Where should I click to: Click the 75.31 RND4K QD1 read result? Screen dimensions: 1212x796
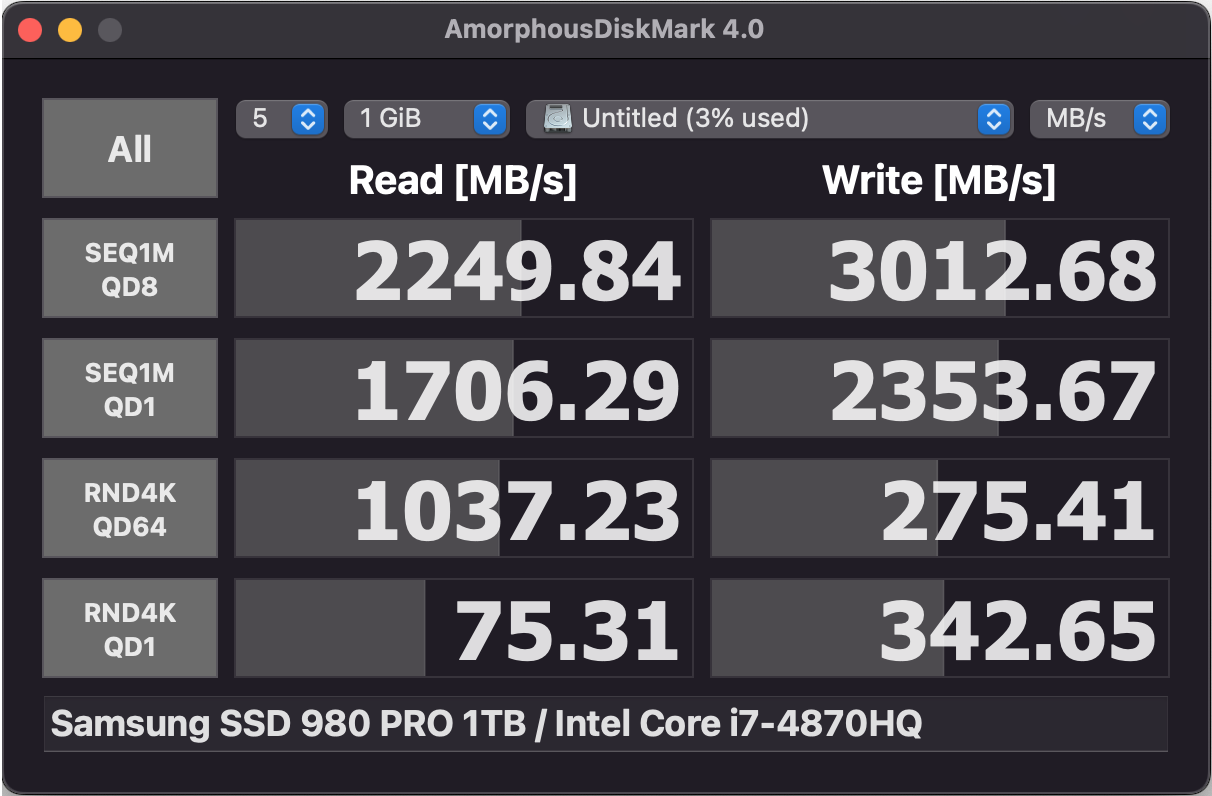tap(462, 627)
